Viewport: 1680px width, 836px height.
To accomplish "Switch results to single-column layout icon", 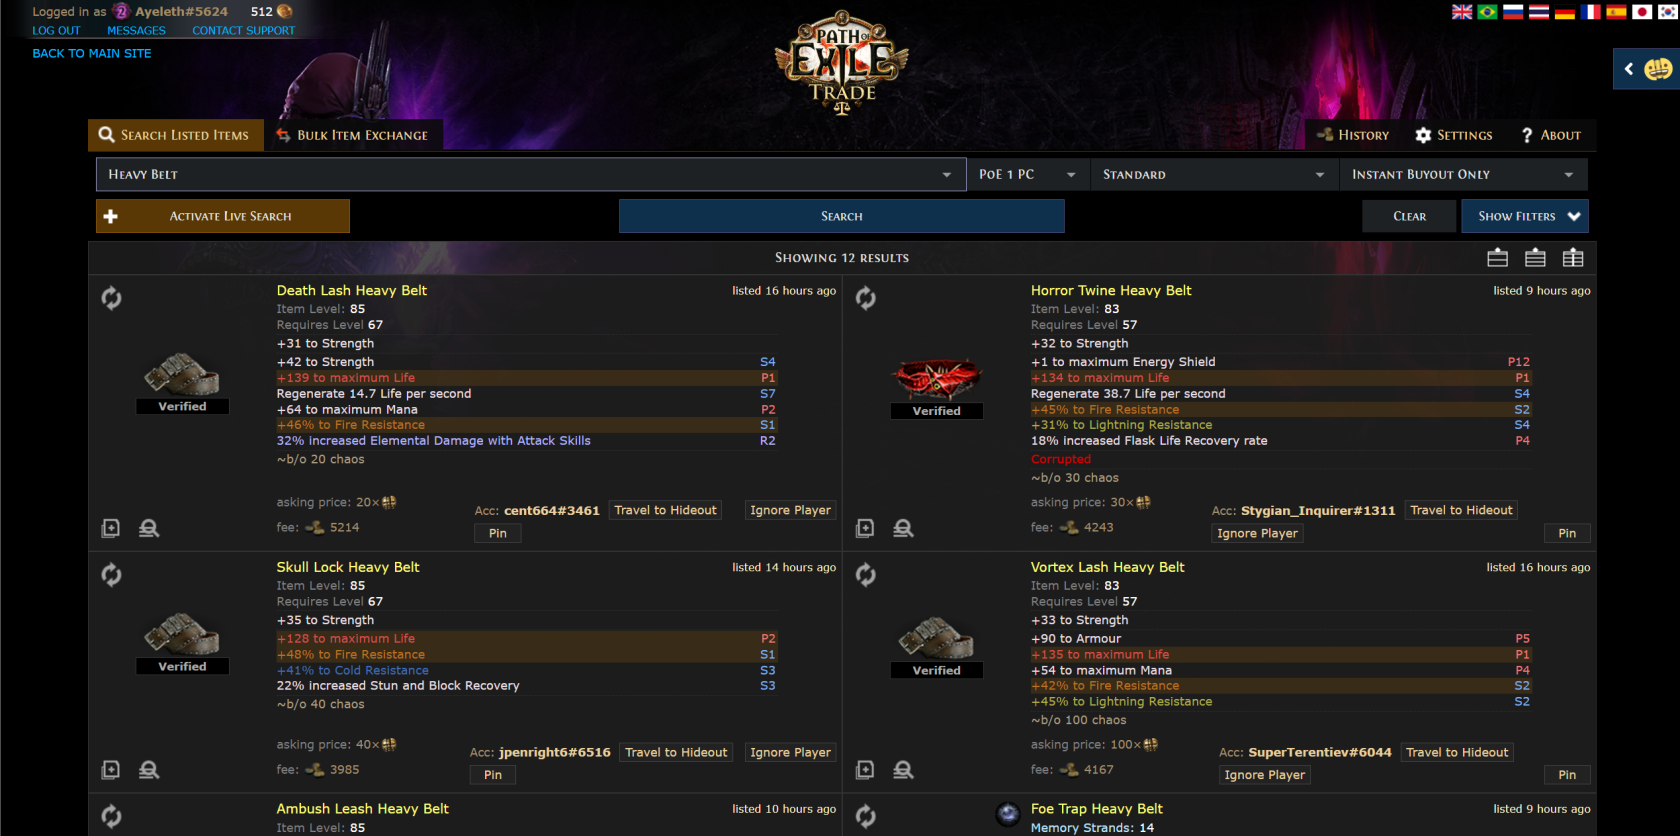I will (1497, 258).
